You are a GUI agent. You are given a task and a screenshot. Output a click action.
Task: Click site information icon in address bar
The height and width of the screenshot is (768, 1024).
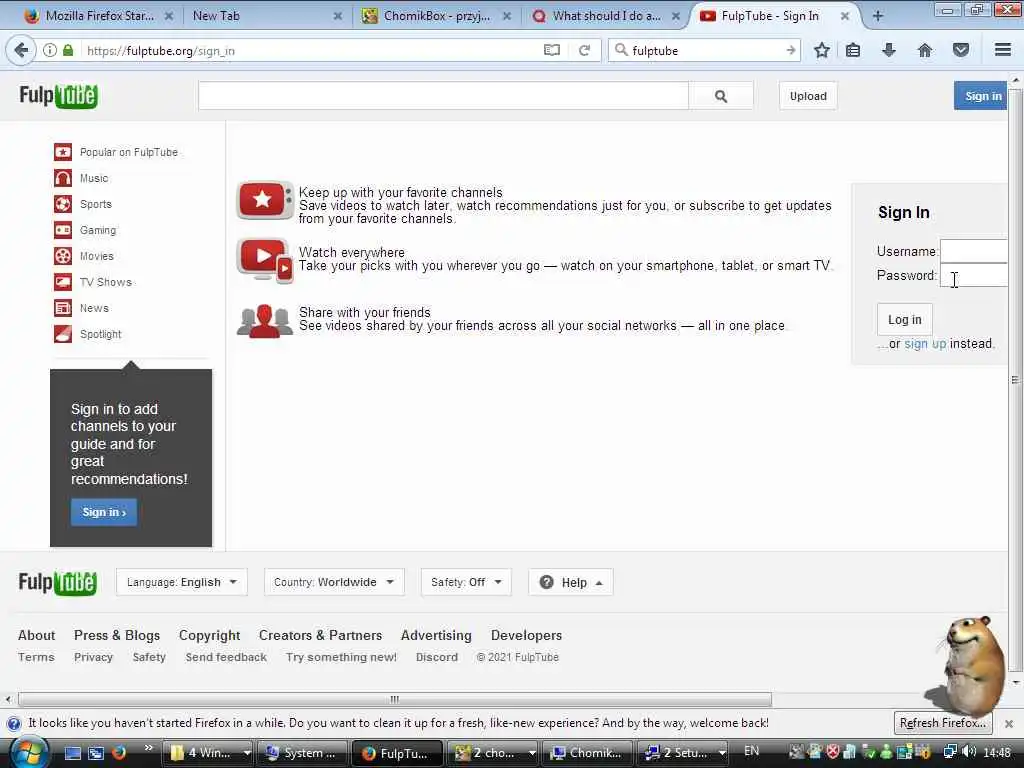coord(50,50)
